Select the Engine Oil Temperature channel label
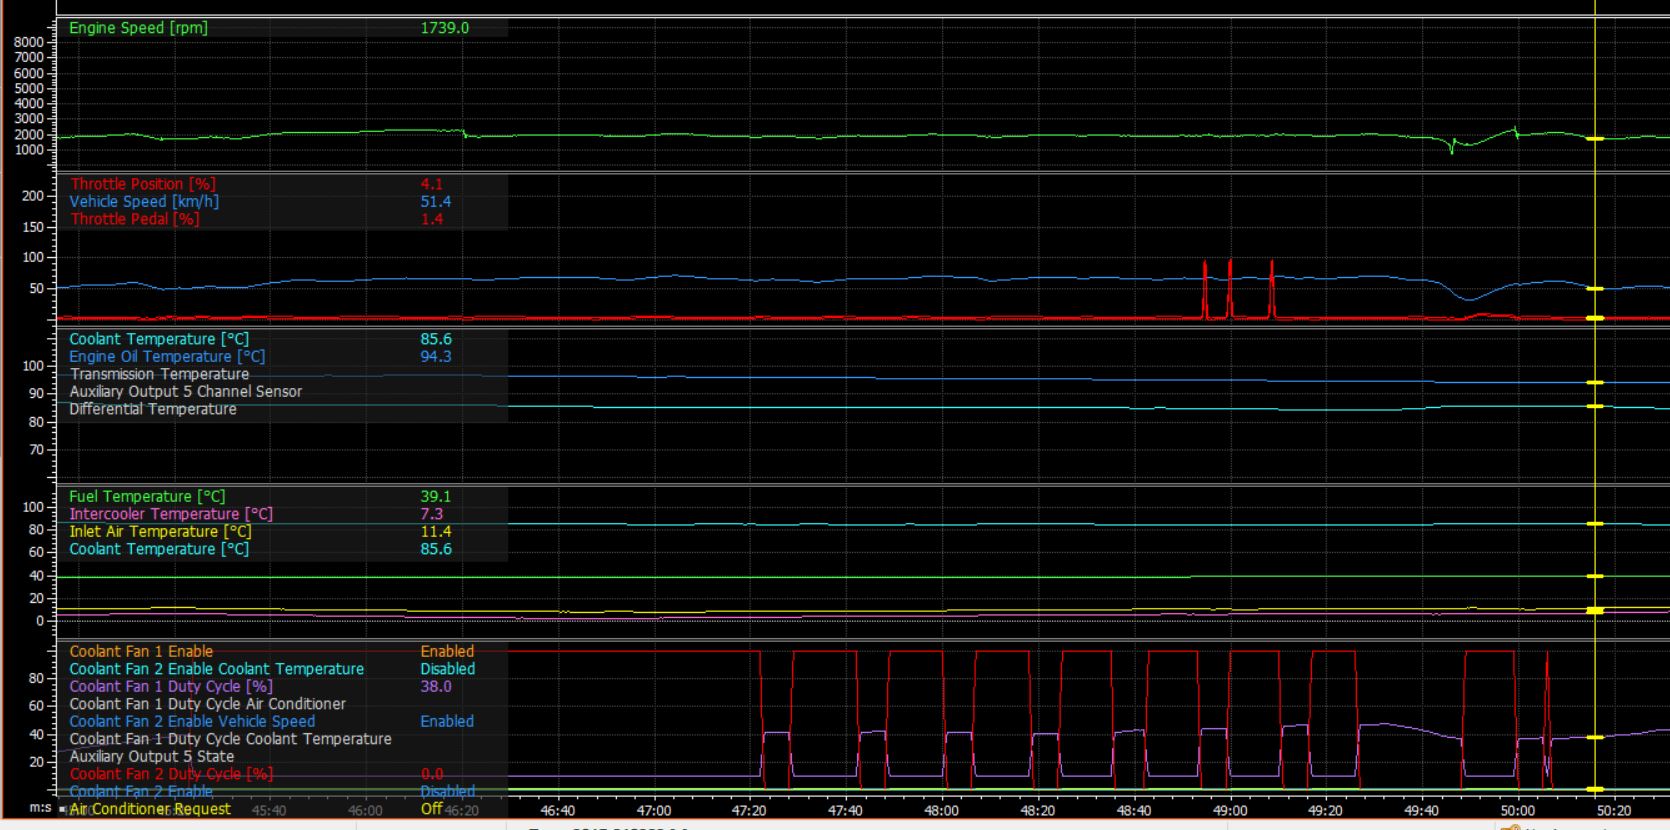Image resolution: width=1670 pixels, height=830 pixels. click(x=166, y=357)
